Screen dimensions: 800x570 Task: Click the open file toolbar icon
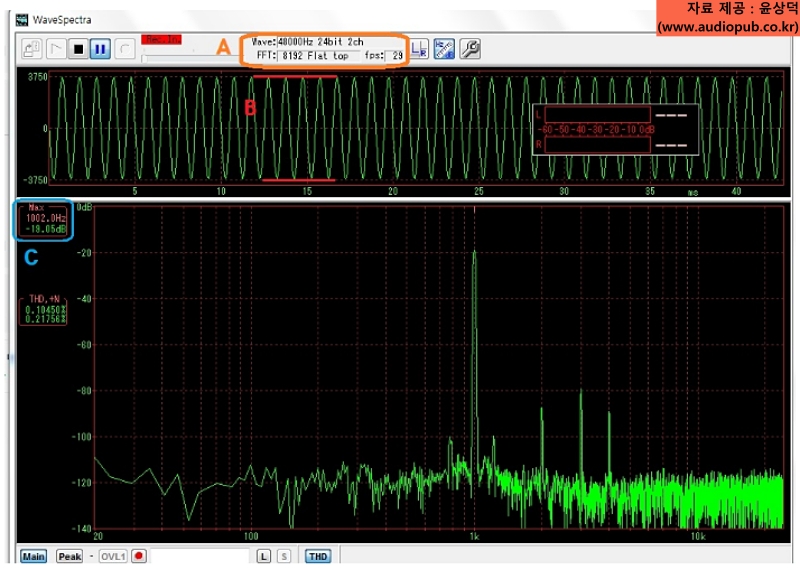click(x=32, y=49)
